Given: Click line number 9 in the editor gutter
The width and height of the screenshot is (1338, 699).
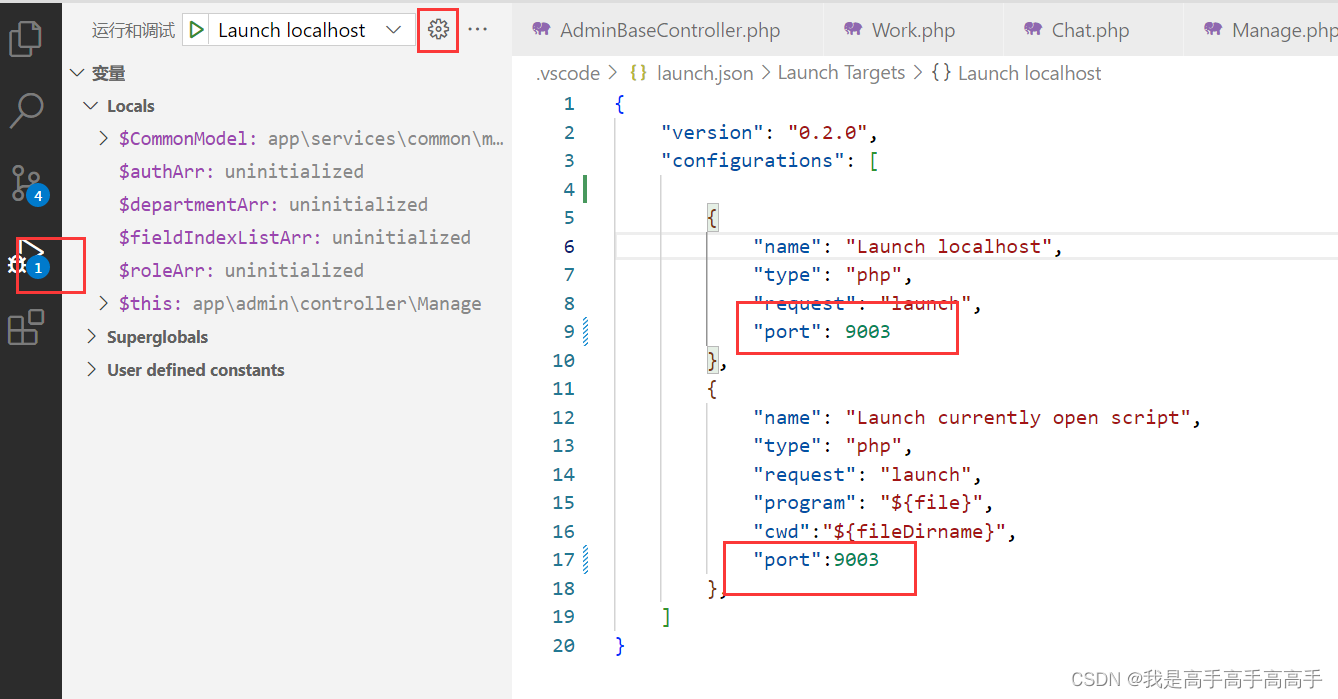Looking at the screenshot, I should (568, 331).
